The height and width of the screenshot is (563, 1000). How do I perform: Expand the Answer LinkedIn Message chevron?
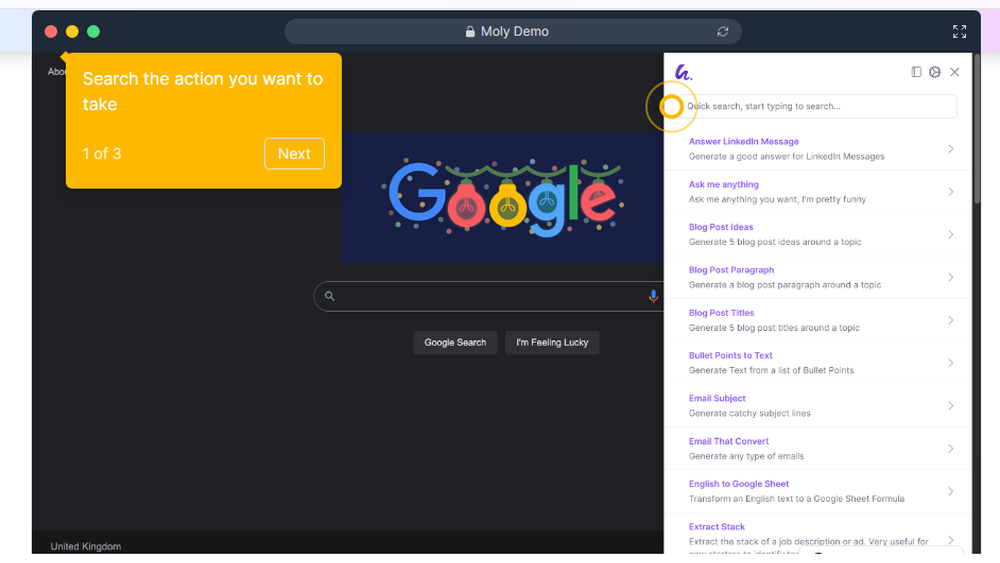pyautogui.click(x=950, y=149)
